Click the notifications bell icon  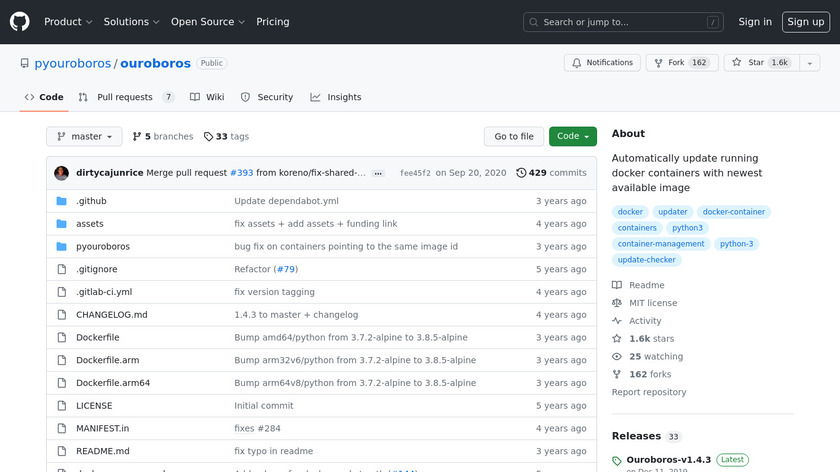point(576,63)
